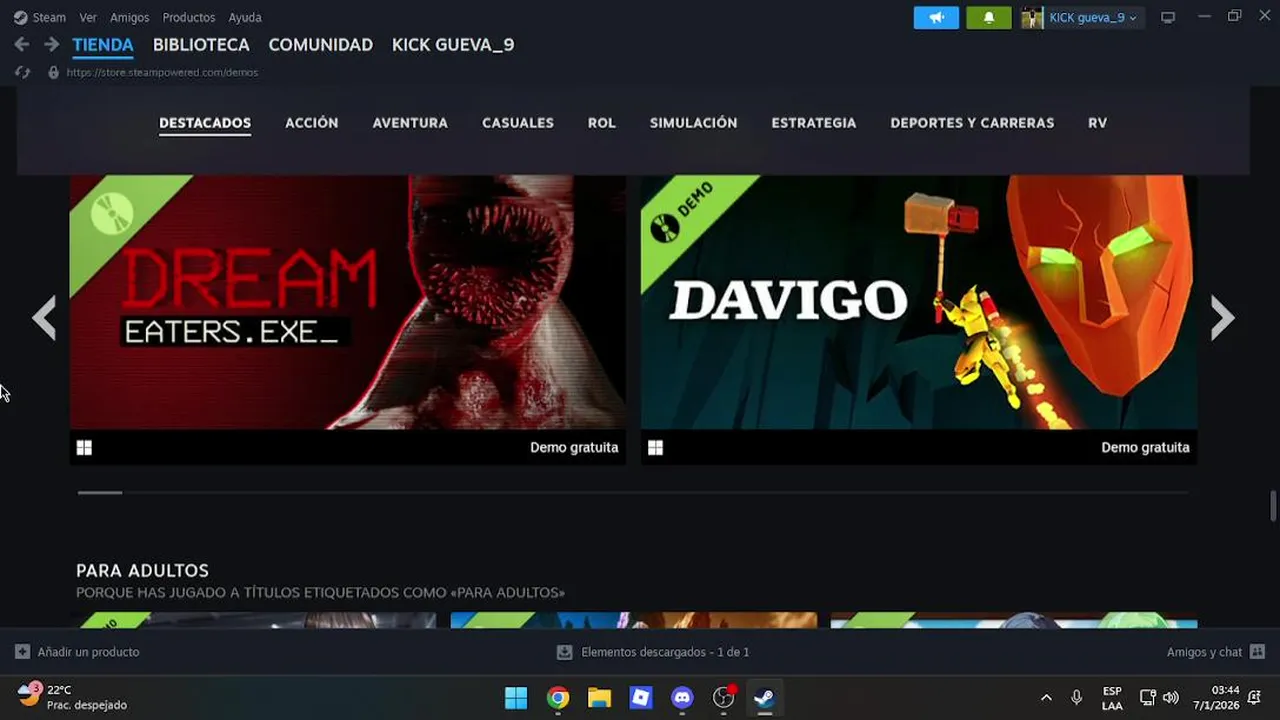
Task: Click the carousel page indicator bar
Action: [x=100, y=492]
